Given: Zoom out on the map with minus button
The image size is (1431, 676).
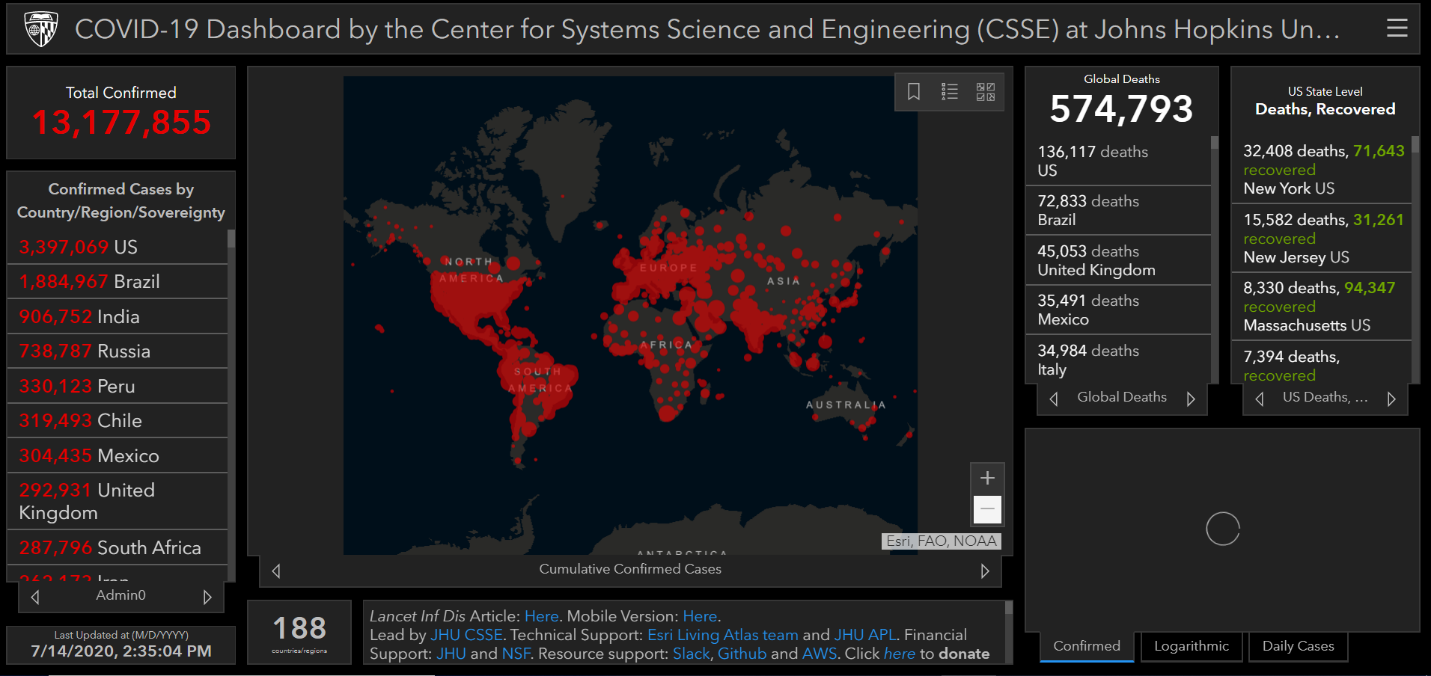Looking at the screenshot, I should point(987,510).
